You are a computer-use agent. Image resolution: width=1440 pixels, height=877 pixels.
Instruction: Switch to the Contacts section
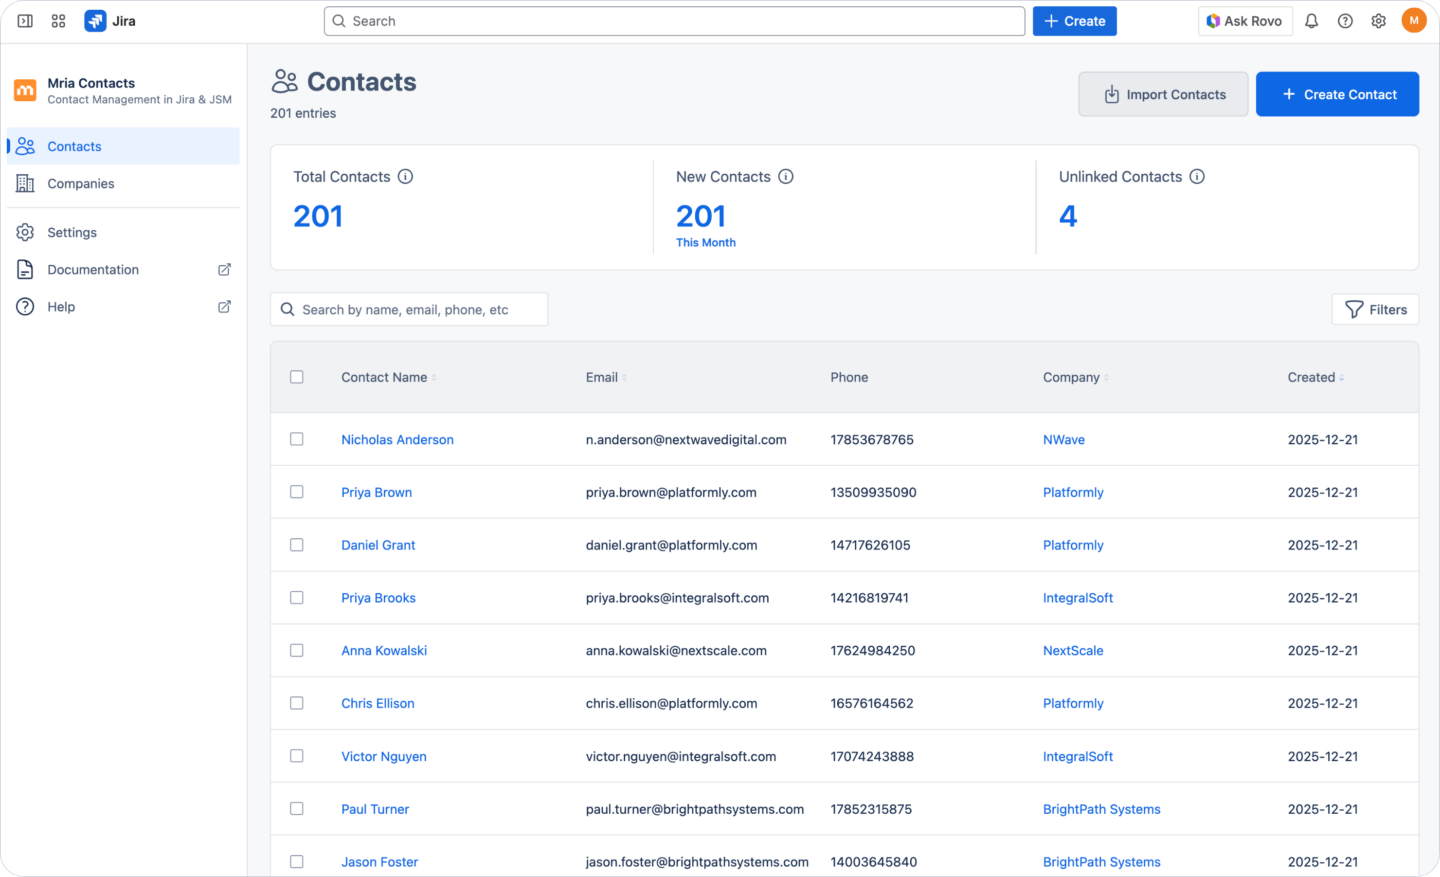(x=74, y=146)
